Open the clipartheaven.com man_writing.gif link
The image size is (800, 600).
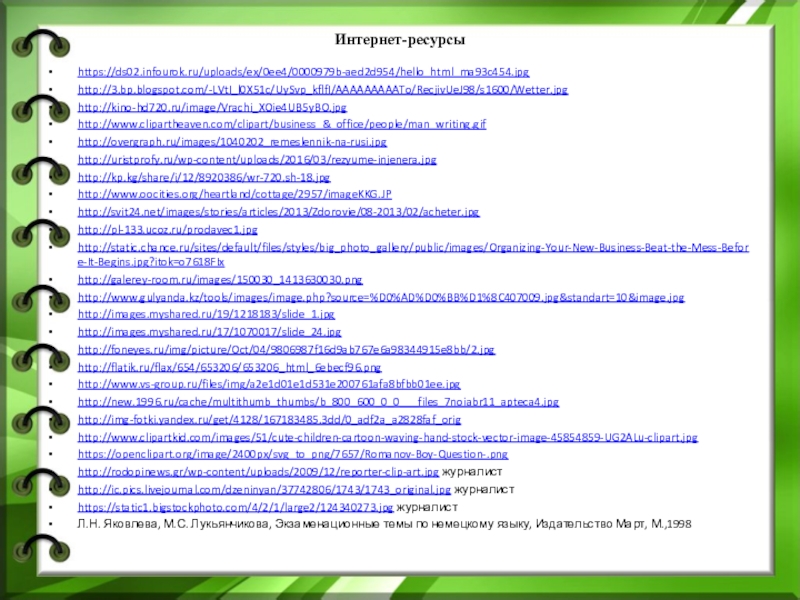click(x=282, y=124)
